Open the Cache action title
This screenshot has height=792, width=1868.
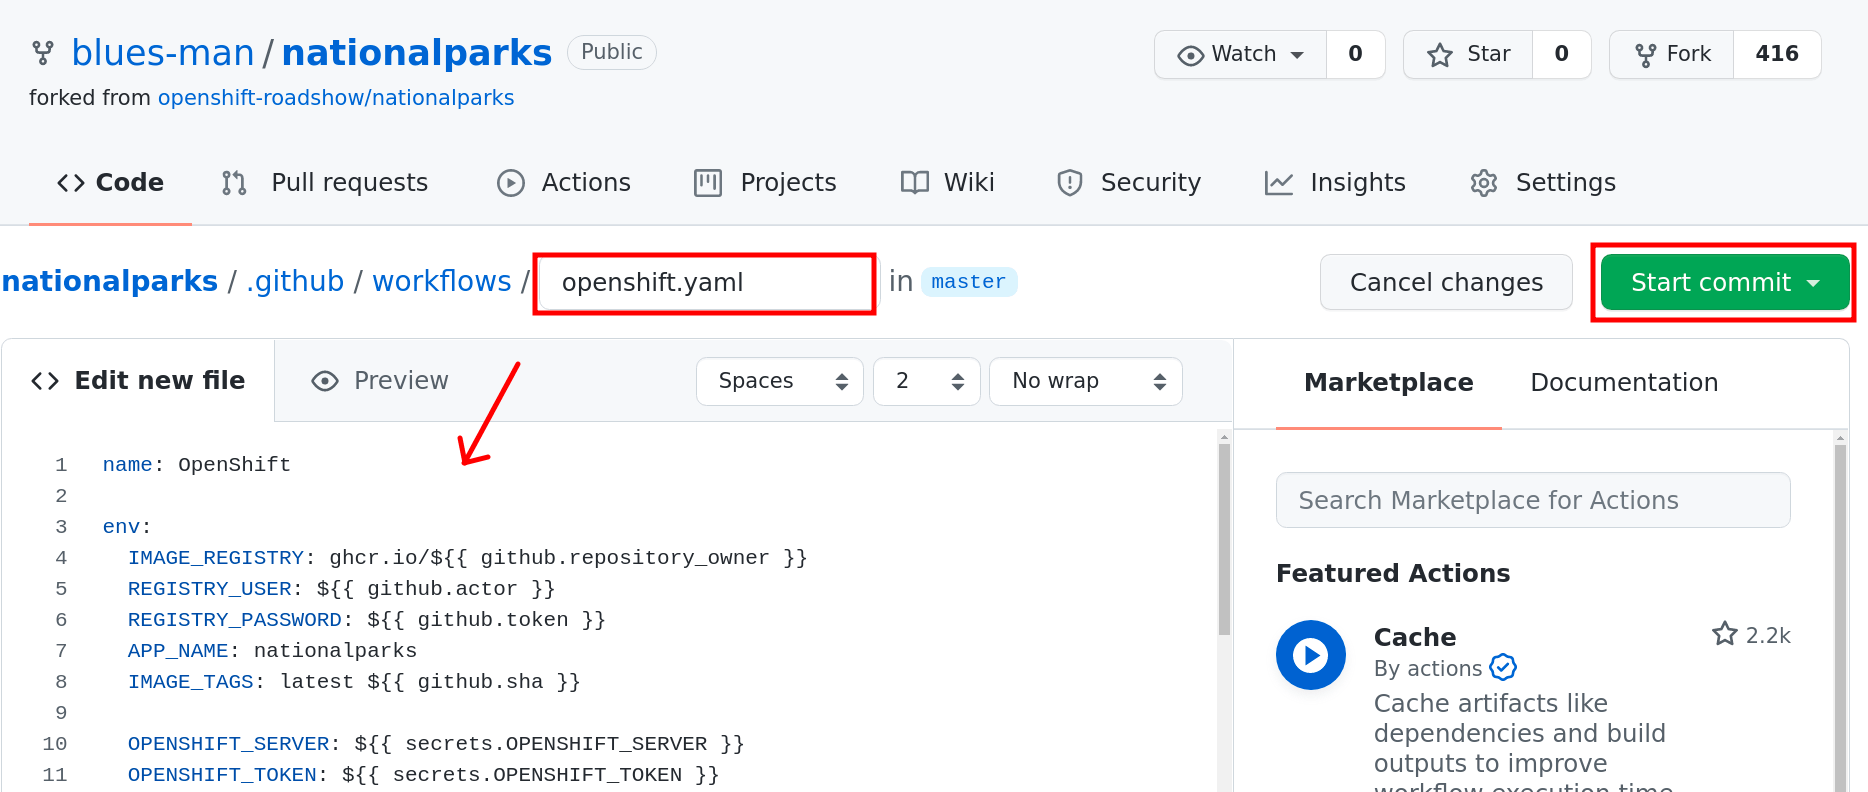click(x=1415, y=637)
